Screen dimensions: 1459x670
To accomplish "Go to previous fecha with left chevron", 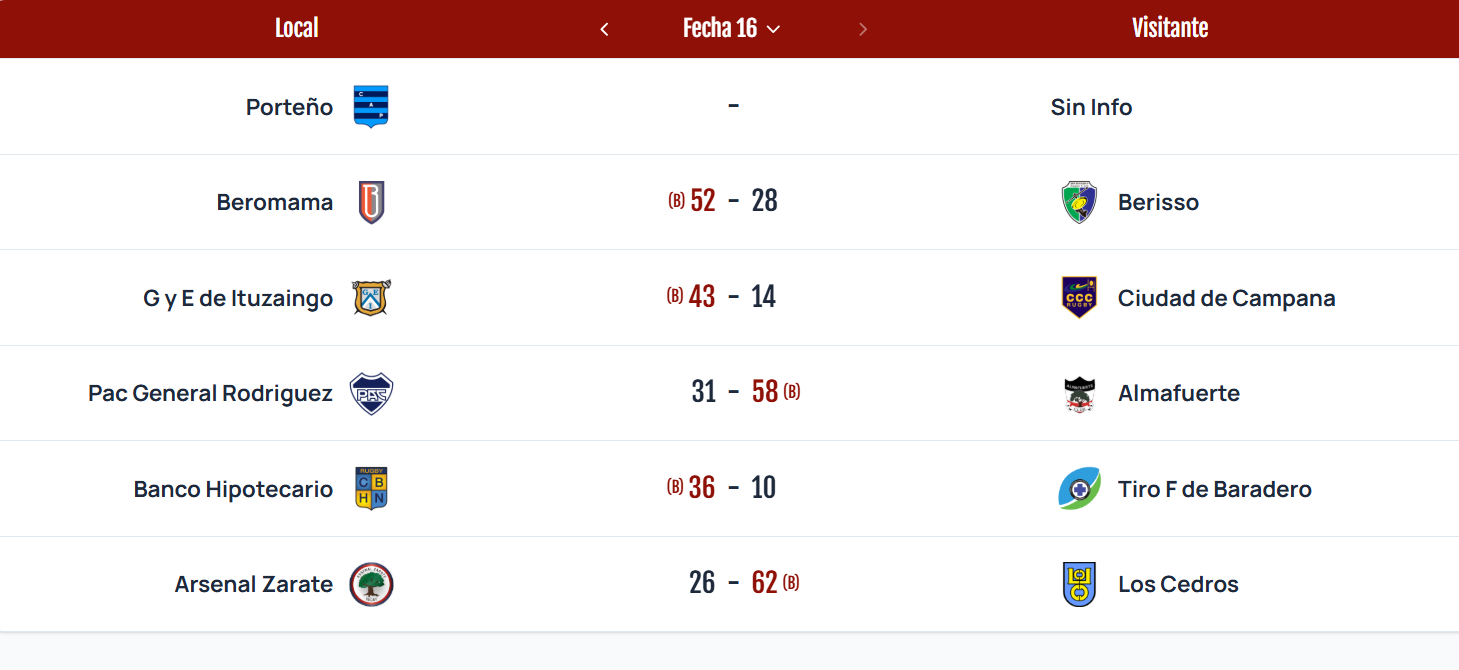I will [604, 29].
